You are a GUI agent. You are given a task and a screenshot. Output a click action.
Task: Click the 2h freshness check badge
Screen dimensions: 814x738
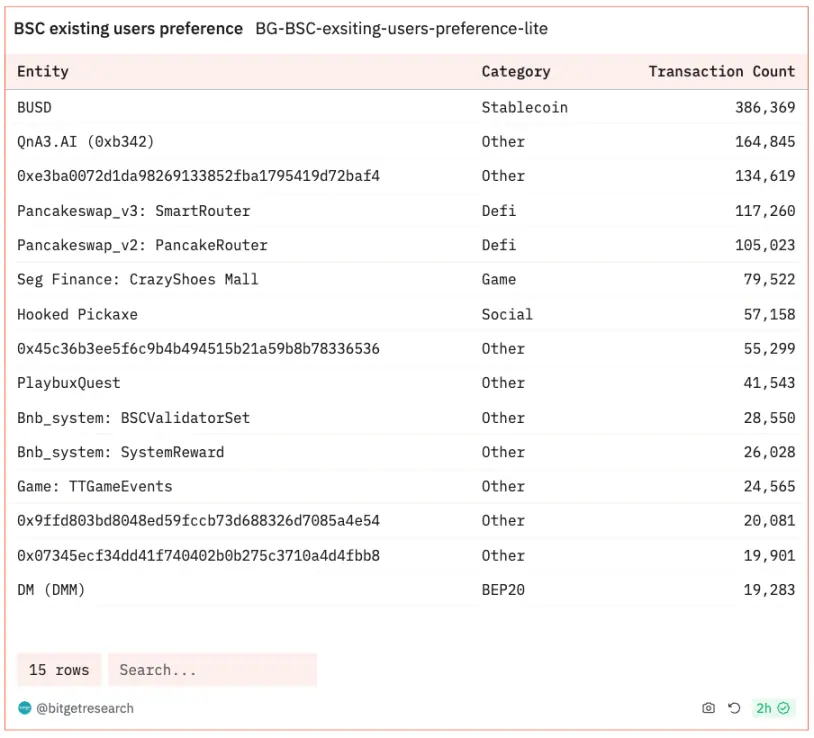point(773,708)
